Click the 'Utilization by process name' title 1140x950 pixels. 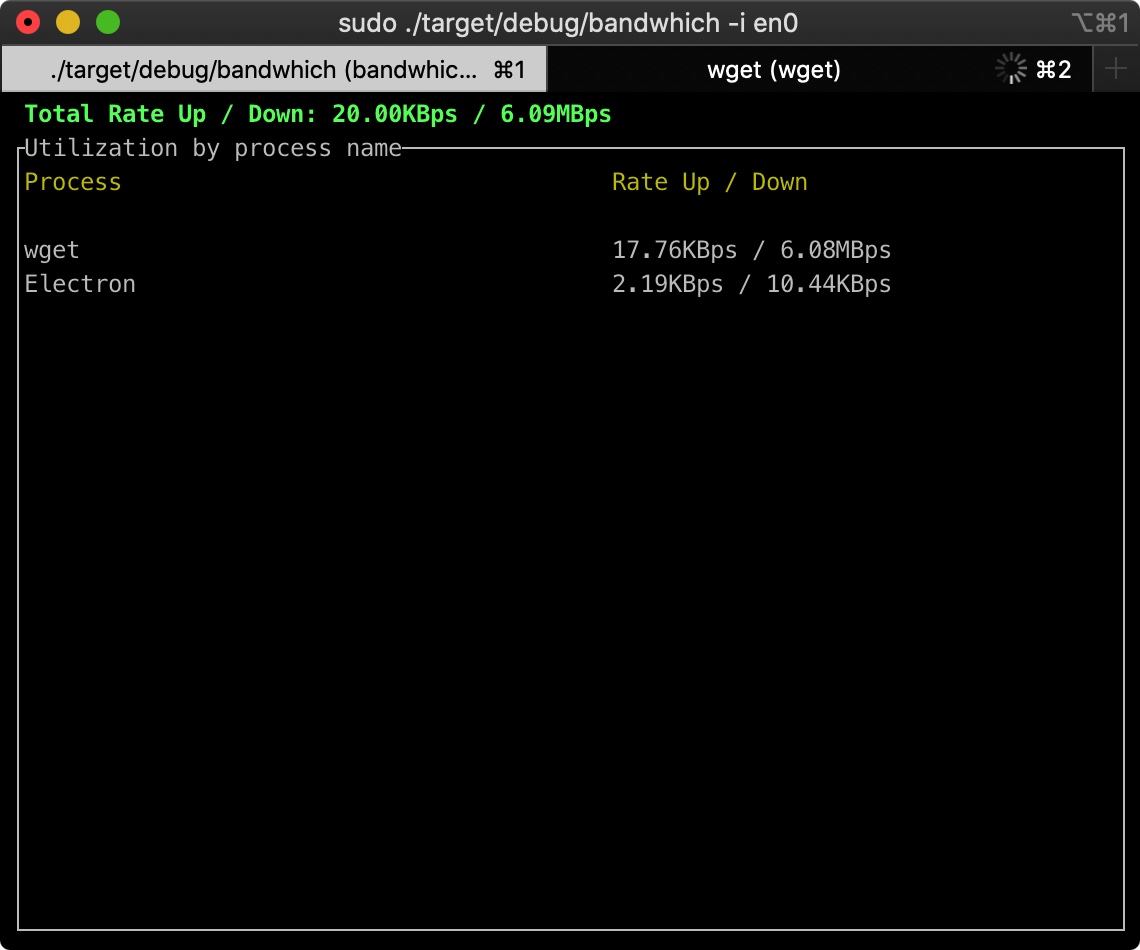point(213,148)
